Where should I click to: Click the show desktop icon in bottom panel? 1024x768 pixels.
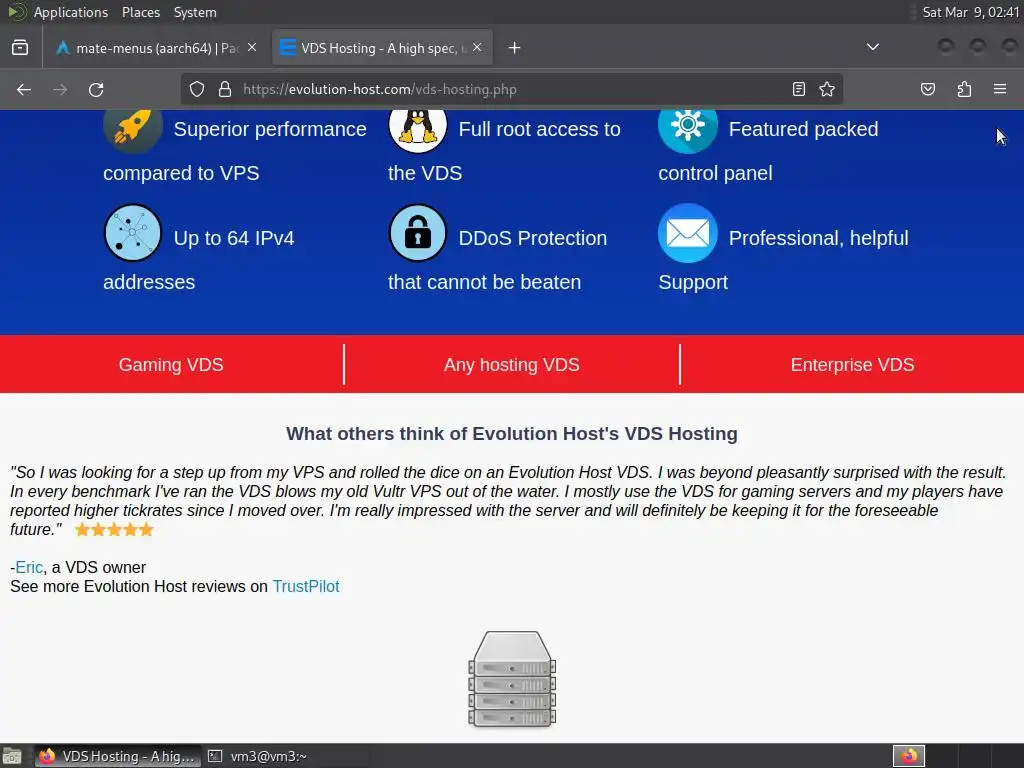[12, 756]
